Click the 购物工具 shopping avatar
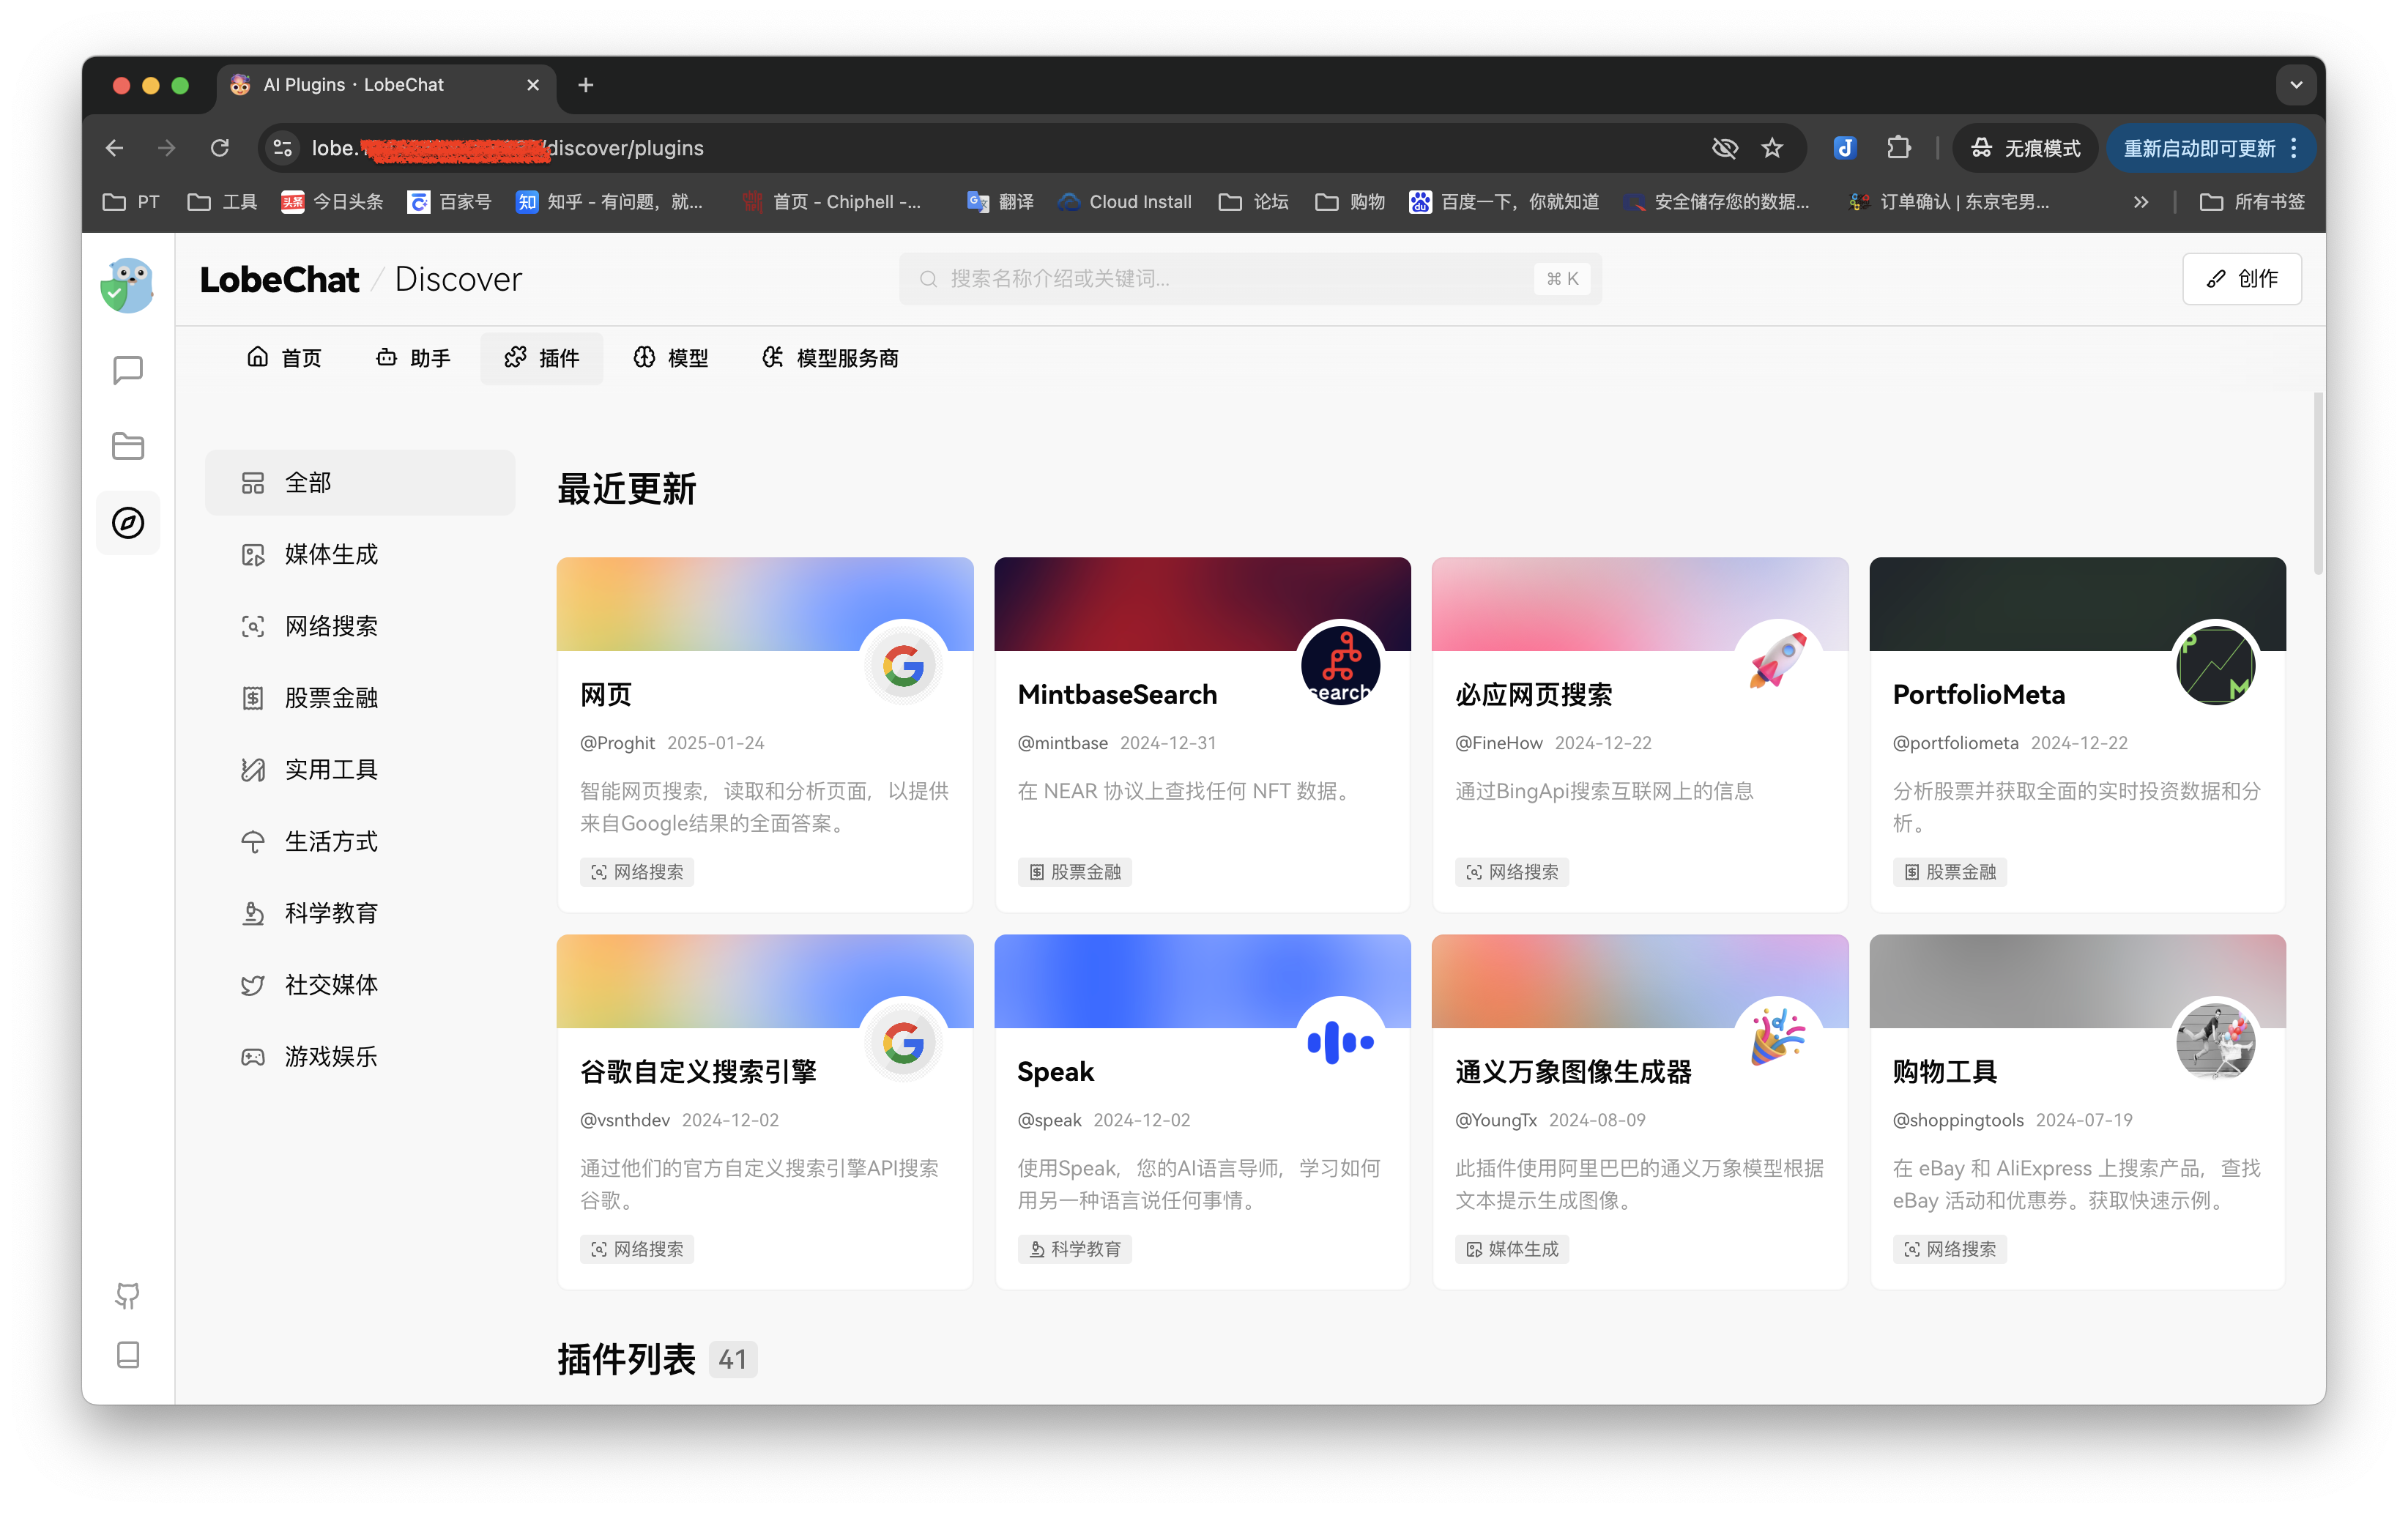 pyautogui.click(x=2215, y=1042)
